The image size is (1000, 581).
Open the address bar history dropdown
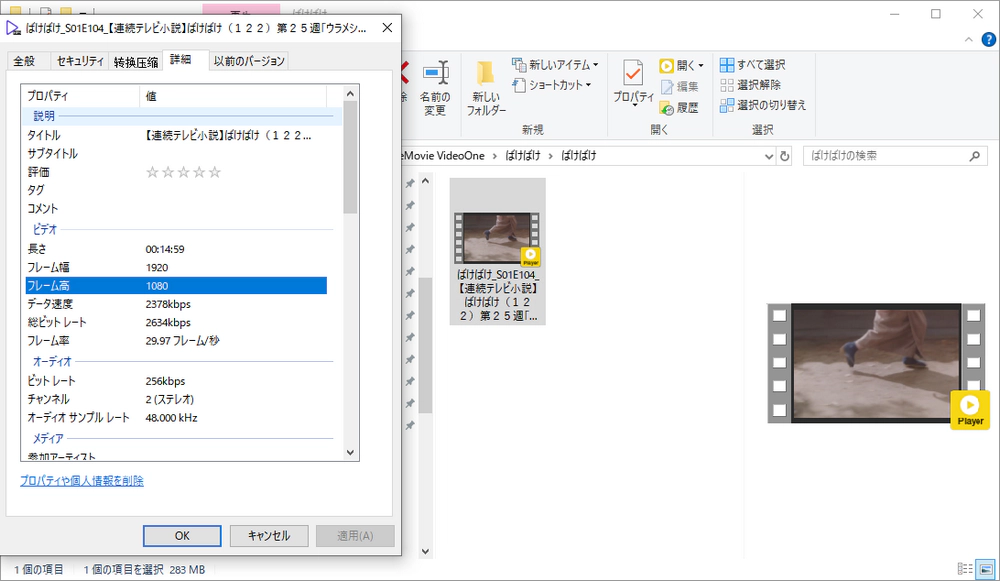coord(768,155)
